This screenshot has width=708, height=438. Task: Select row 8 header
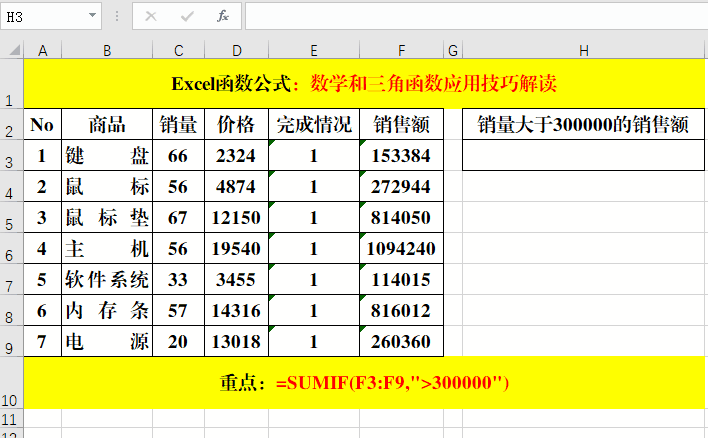pos(12,310)
